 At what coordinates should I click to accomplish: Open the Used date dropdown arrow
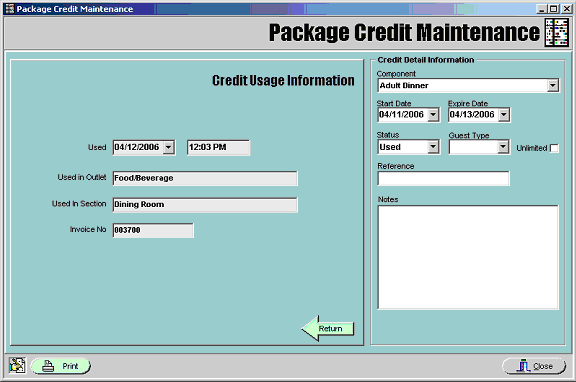[169, 147]
